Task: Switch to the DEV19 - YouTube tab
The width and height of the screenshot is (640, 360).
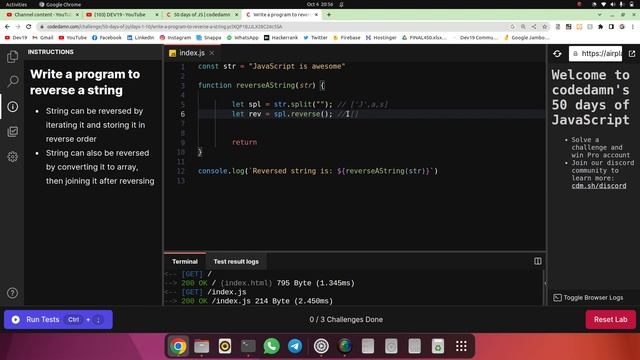Action: pyautogui.click(x=122, y=15)
